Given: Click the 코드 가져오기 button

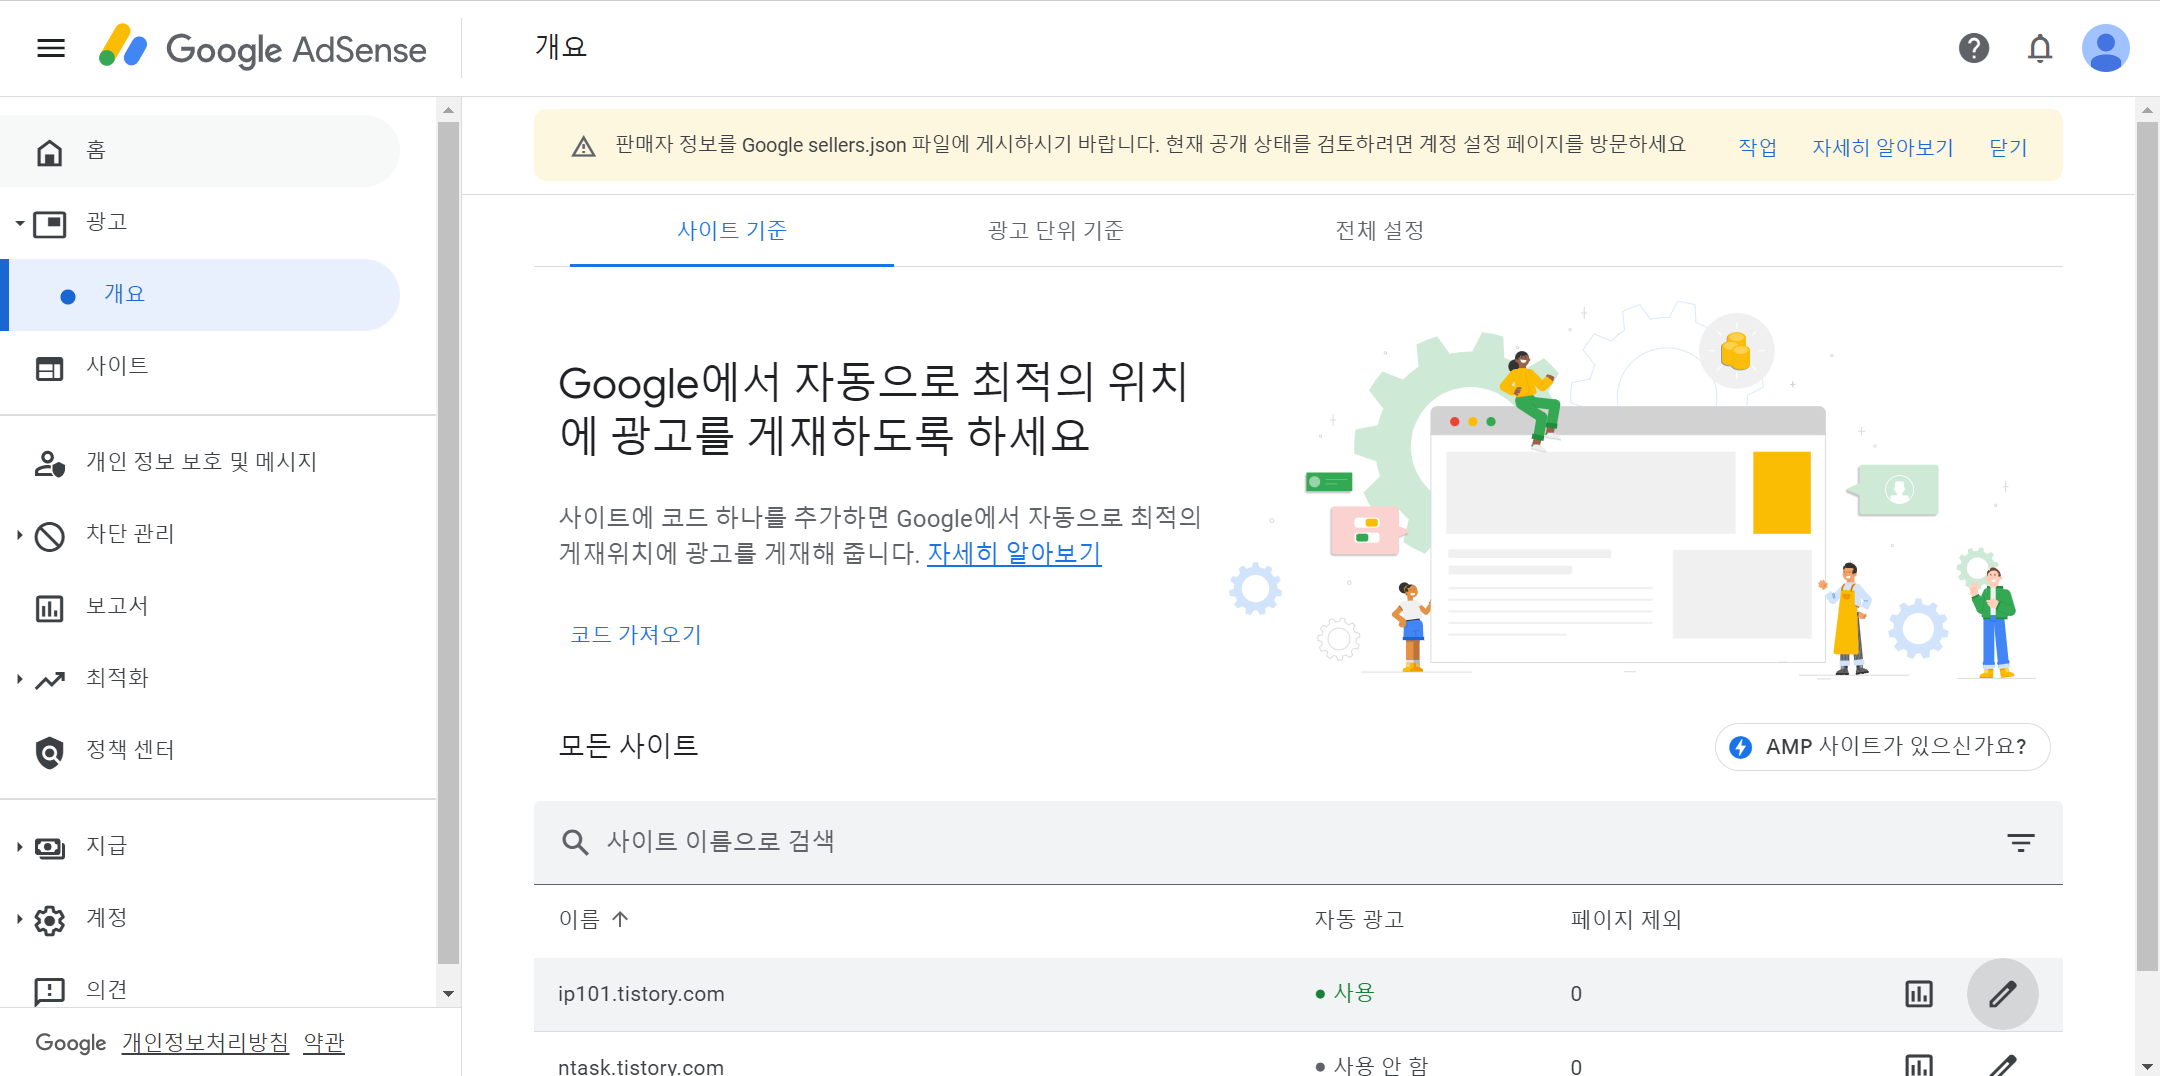Looking at the screenshot, I should click(x=636, y=635).
